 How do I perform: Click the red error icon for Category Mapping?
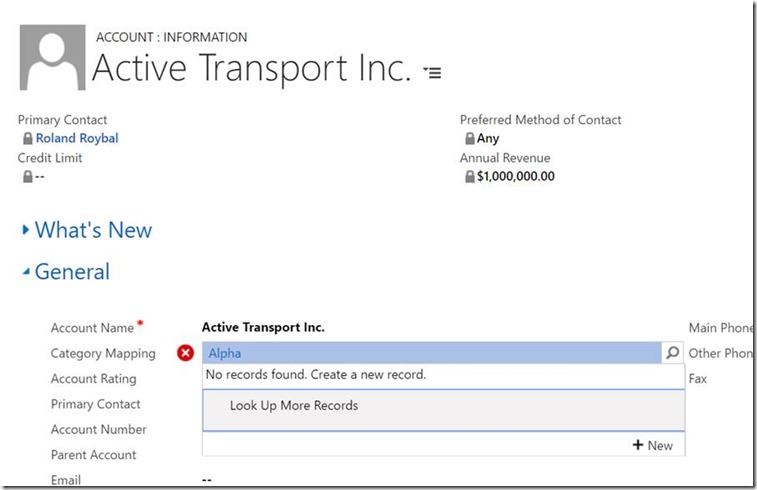pos(185,353)
